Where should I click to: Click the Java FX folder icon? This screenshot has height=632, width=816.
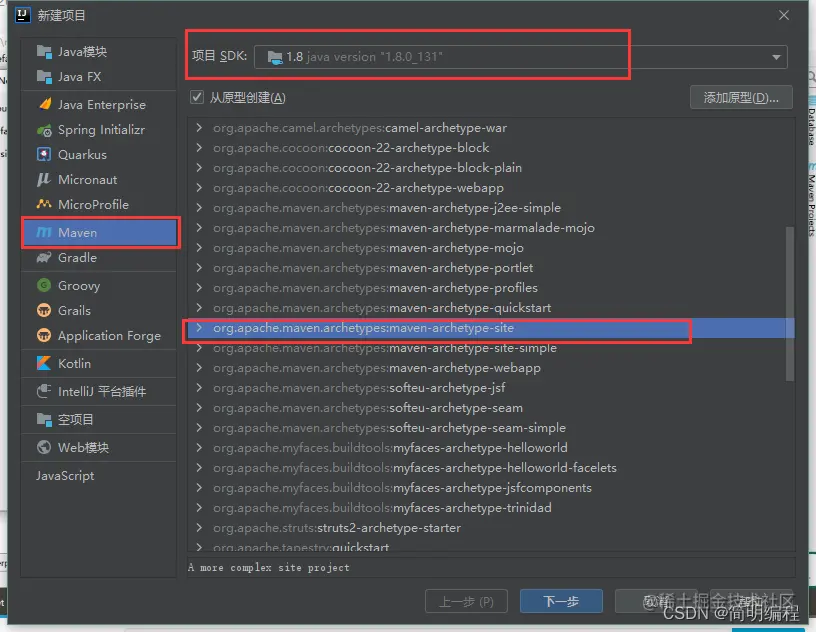coord(44,77)
